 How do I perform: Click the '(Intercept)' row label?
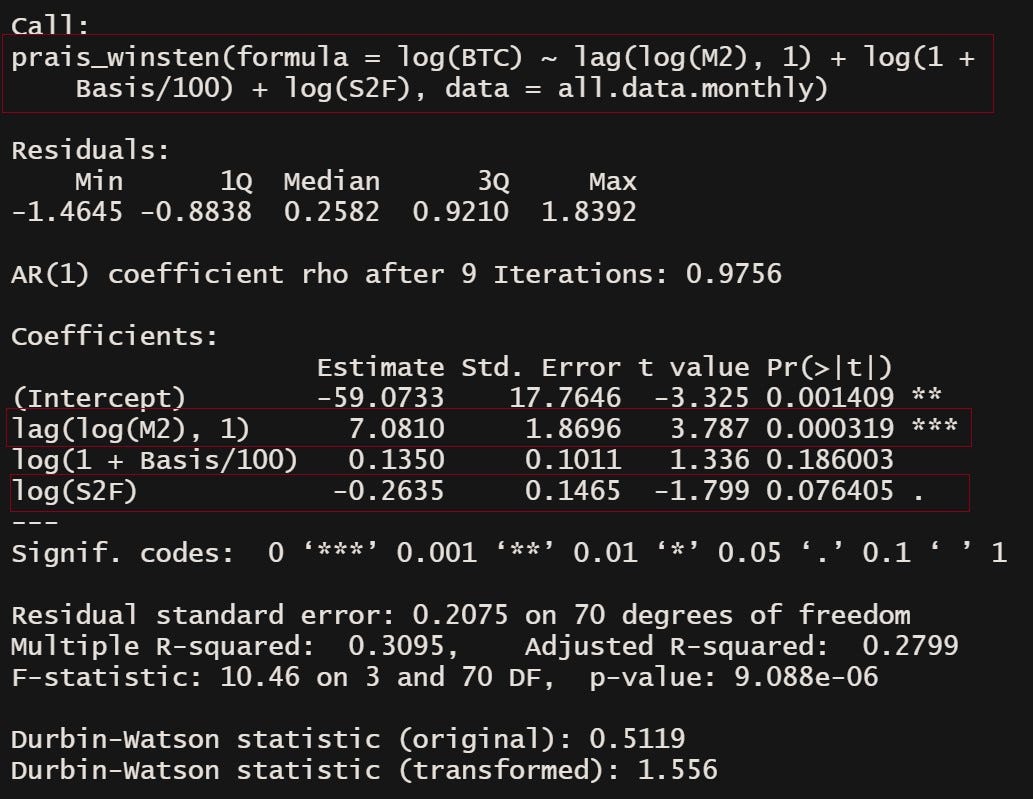pyautogui.click(x=99, y=398)
